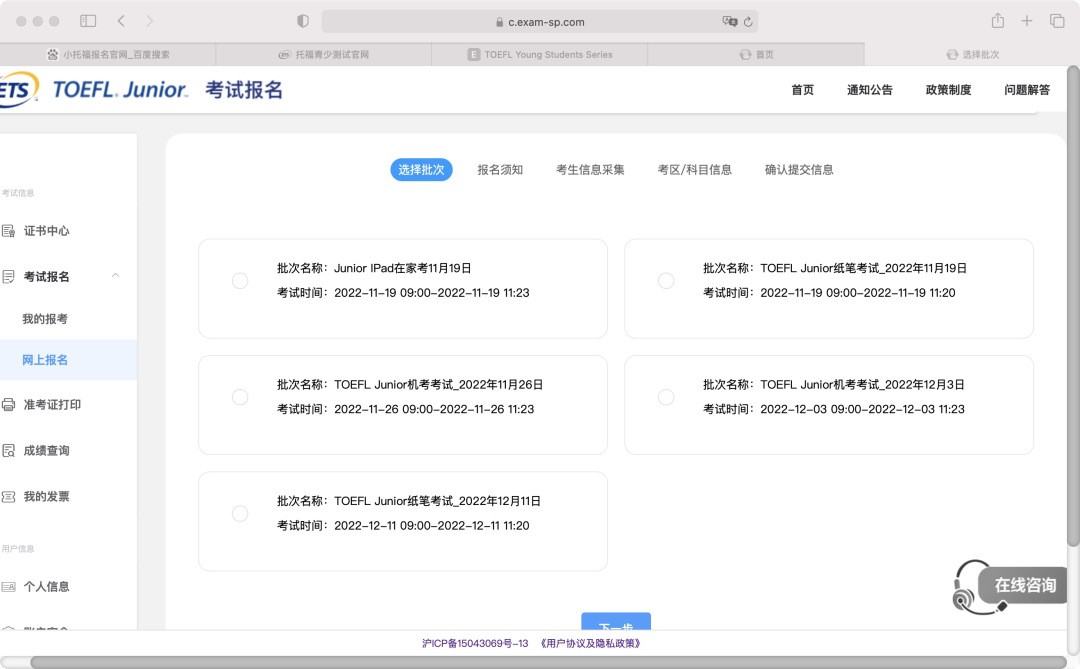The height and width of the screenshot is (669, 1080).
Task: Click the c.exam-sp.com address field
Action: [x=539, y=21]
